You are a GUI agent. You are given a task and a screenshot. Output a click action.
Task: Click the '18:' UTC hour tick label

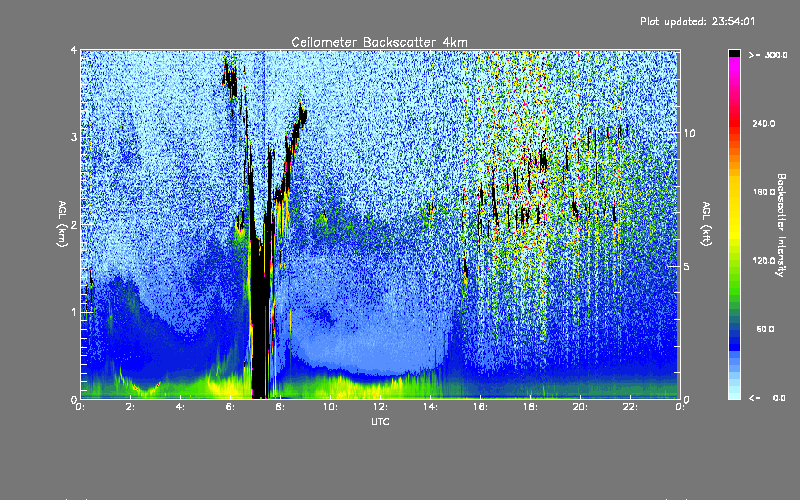coord(530,407)
